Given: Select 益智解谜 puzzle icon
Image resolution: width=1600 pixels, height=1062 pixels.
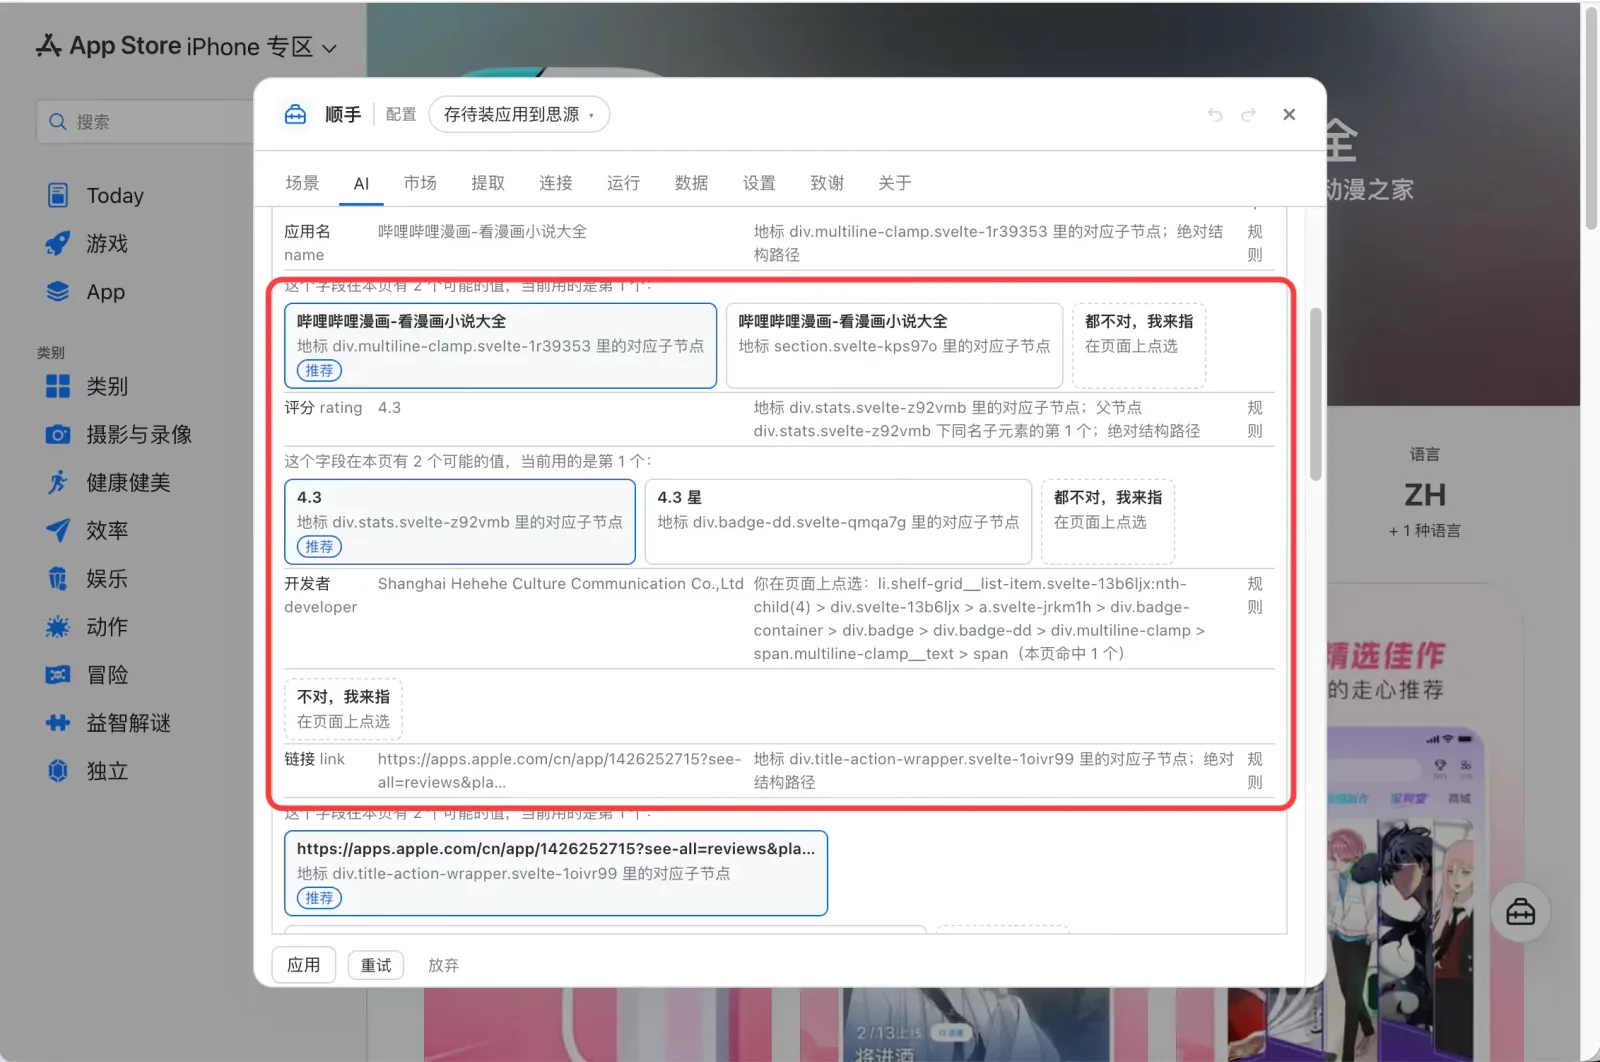Looking at the screenshot, I should tap(58, 723).
